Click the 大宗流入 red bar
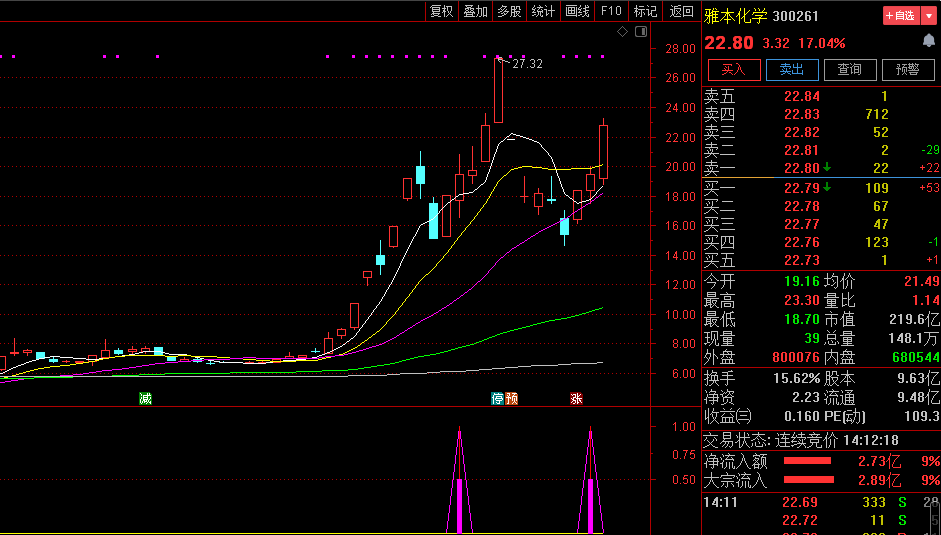The height and width of the screenshot is (535, 941). point(809,480)
